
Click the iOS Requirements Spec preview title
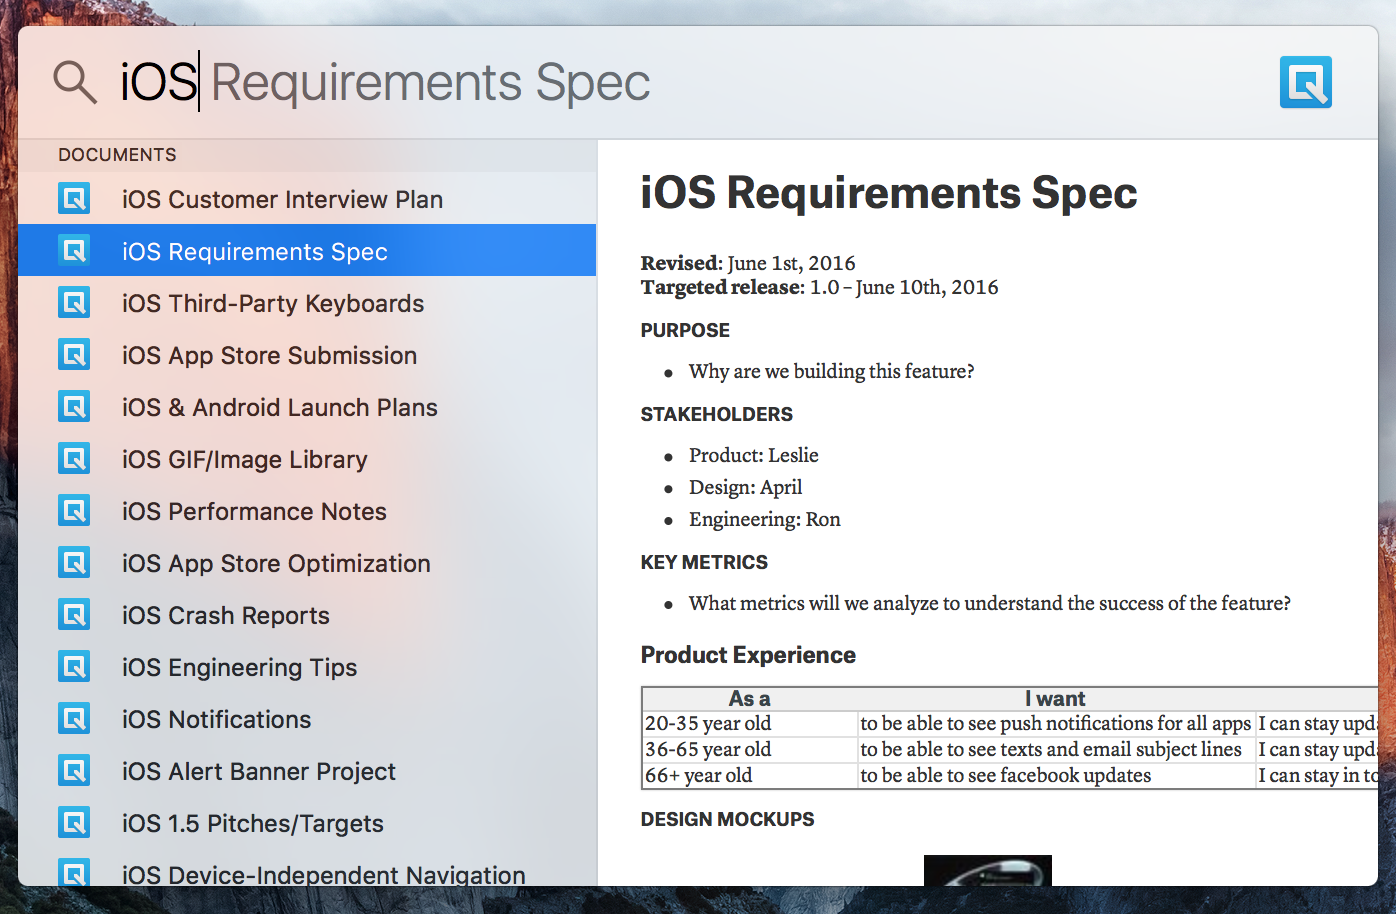[x=888, y=192]
